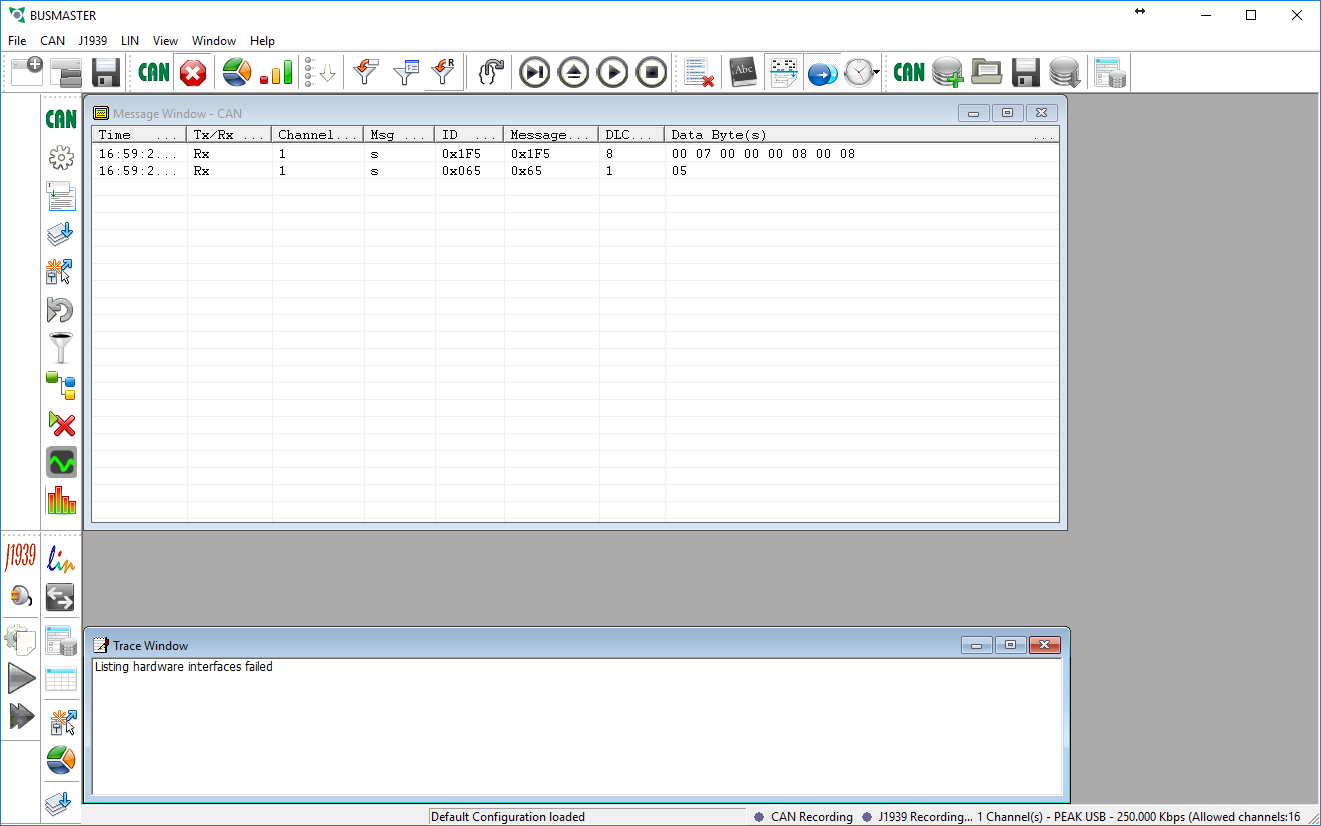Click the CAN logo in left sidebar
The image size is (1321, 826).
coord(62,118)
